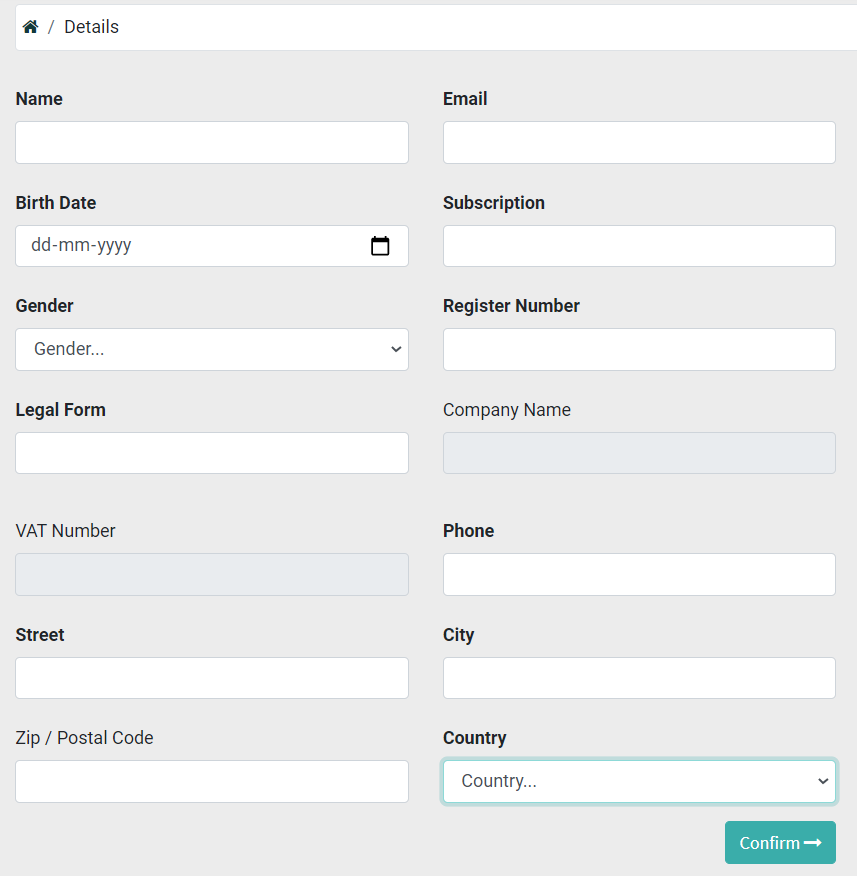Focus the Zip / Postal Code field
The width and height of the screenshot is (857, 876).
[212, 781]
